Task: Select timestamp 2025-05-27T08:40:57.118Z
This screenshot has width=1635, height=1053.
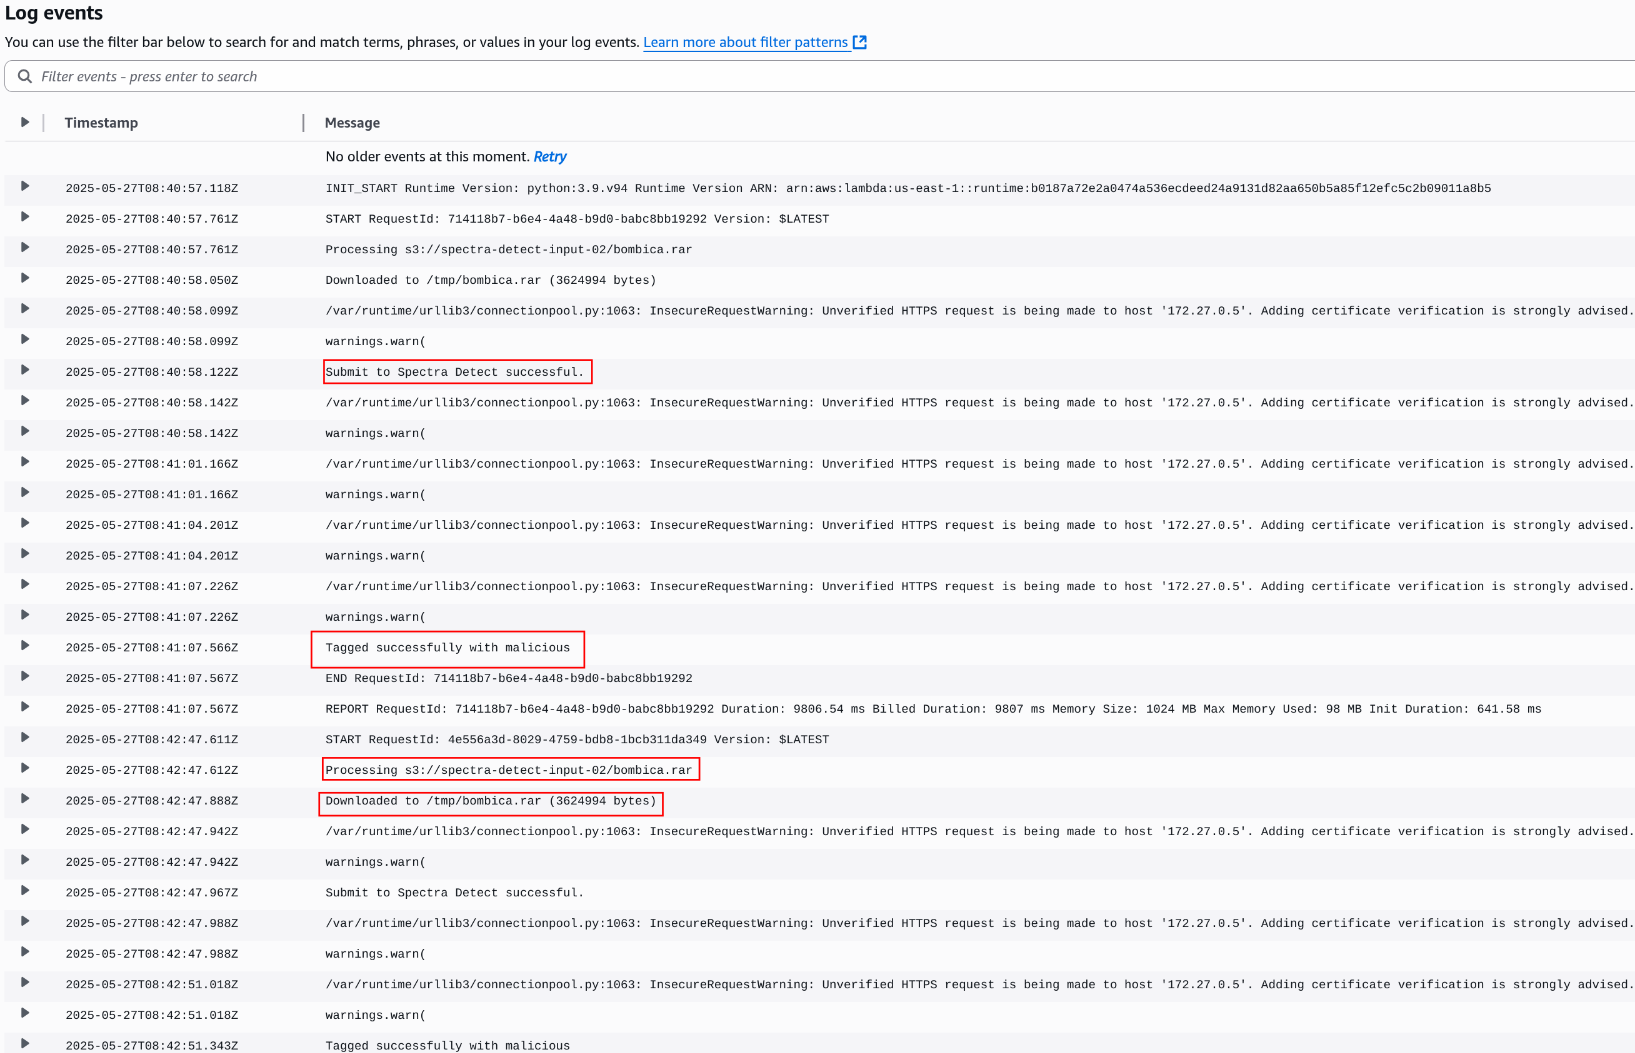Action: point(152,188)
